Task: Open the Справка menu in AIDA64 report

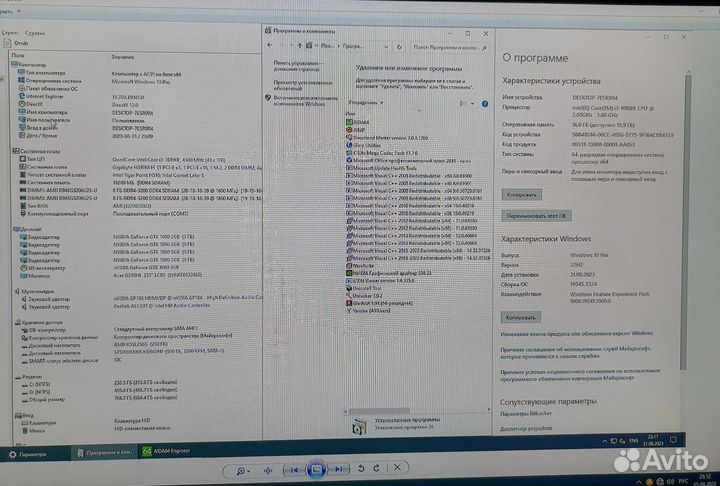Action: (35, 33)
